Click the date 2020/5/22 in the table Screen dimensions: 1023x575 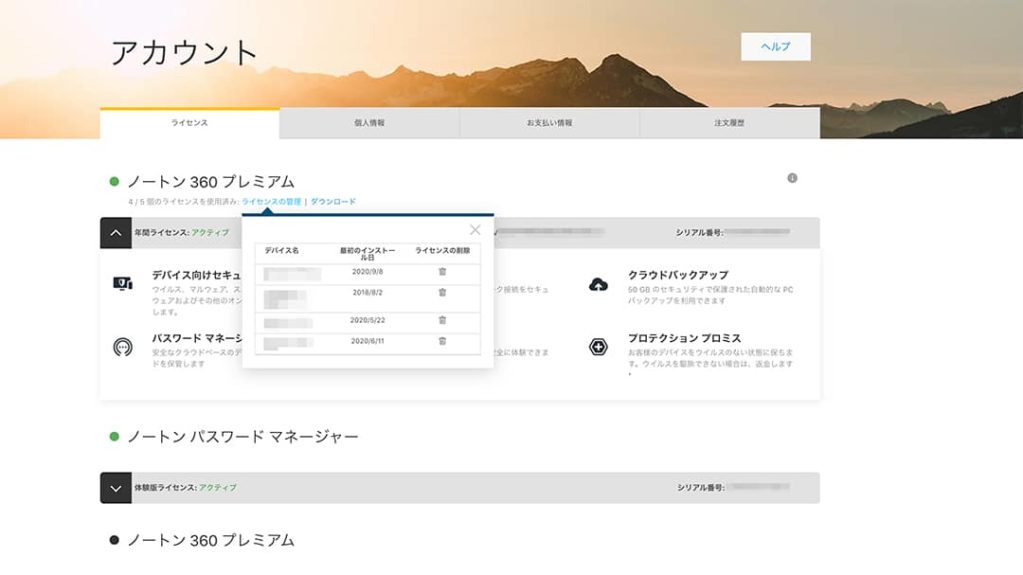[367, 320]
